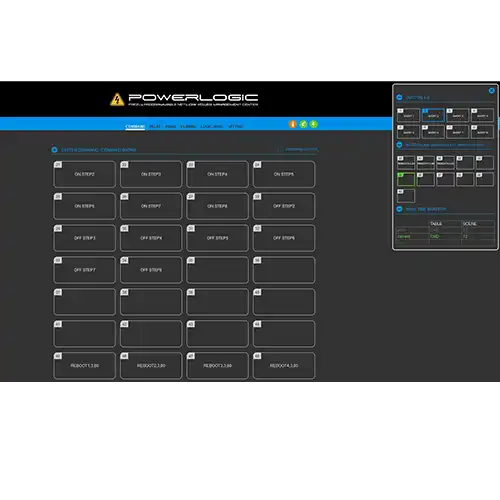Click the orange info icon in header
500x500 pixels.
[293, 124]
